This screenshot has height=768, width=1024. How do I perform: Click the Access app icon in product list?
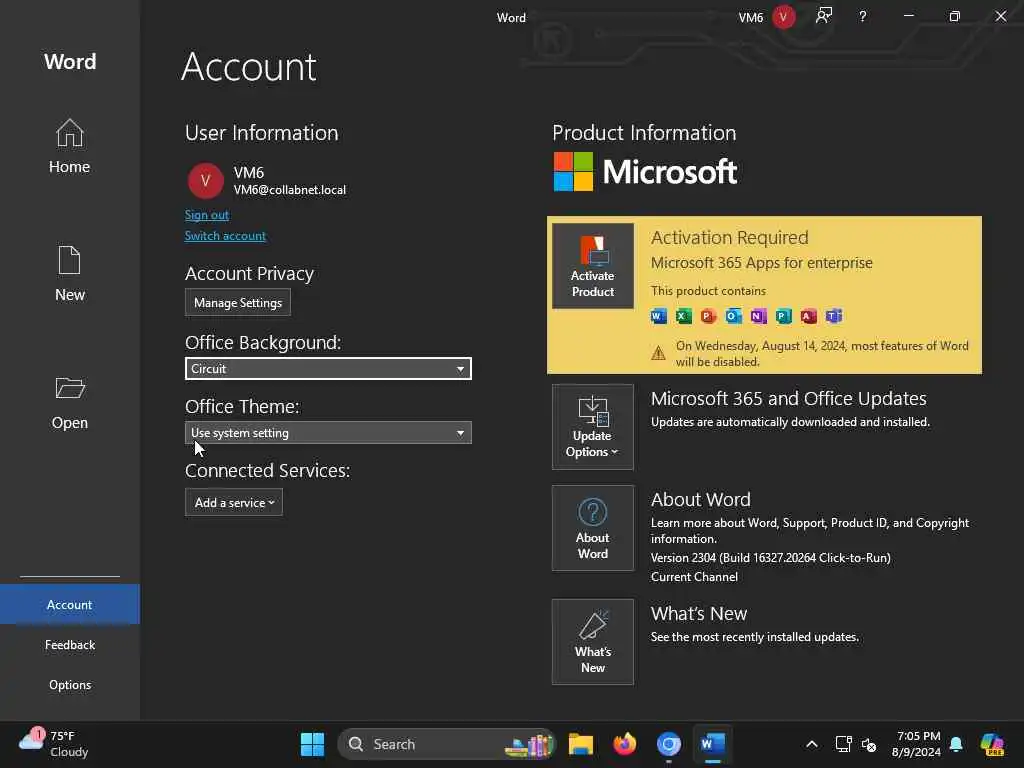(808, 316)
